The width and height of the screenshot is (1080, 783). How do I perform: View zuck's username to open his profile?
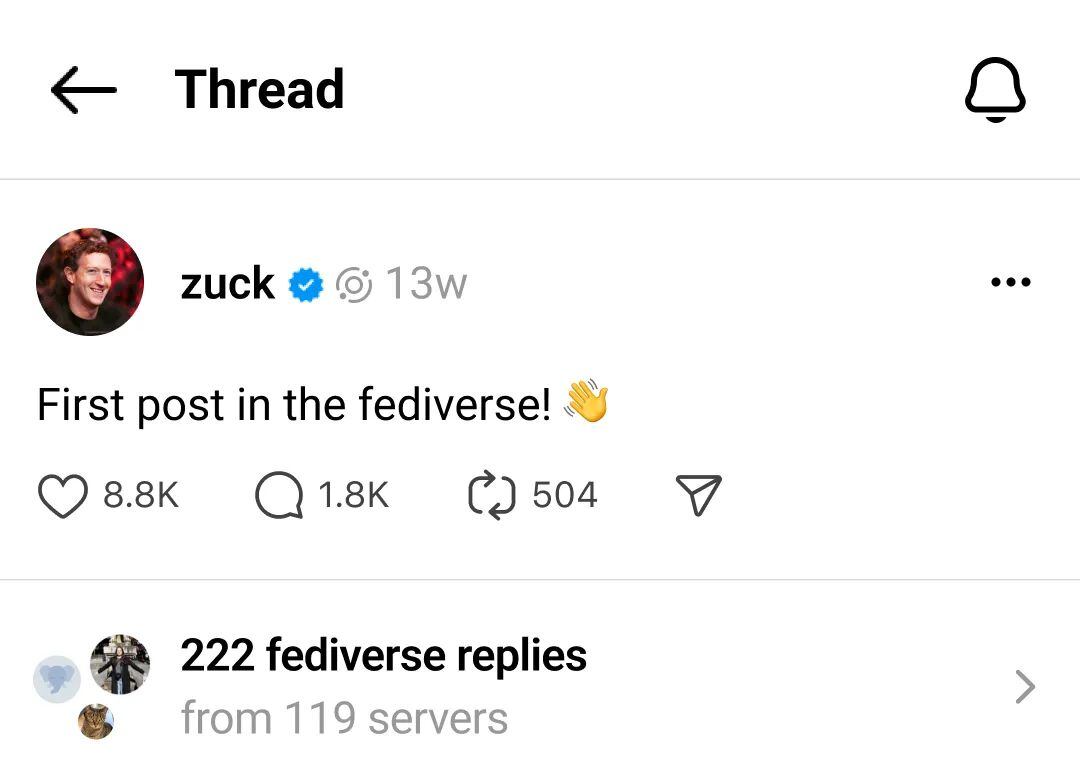point(228,283)
